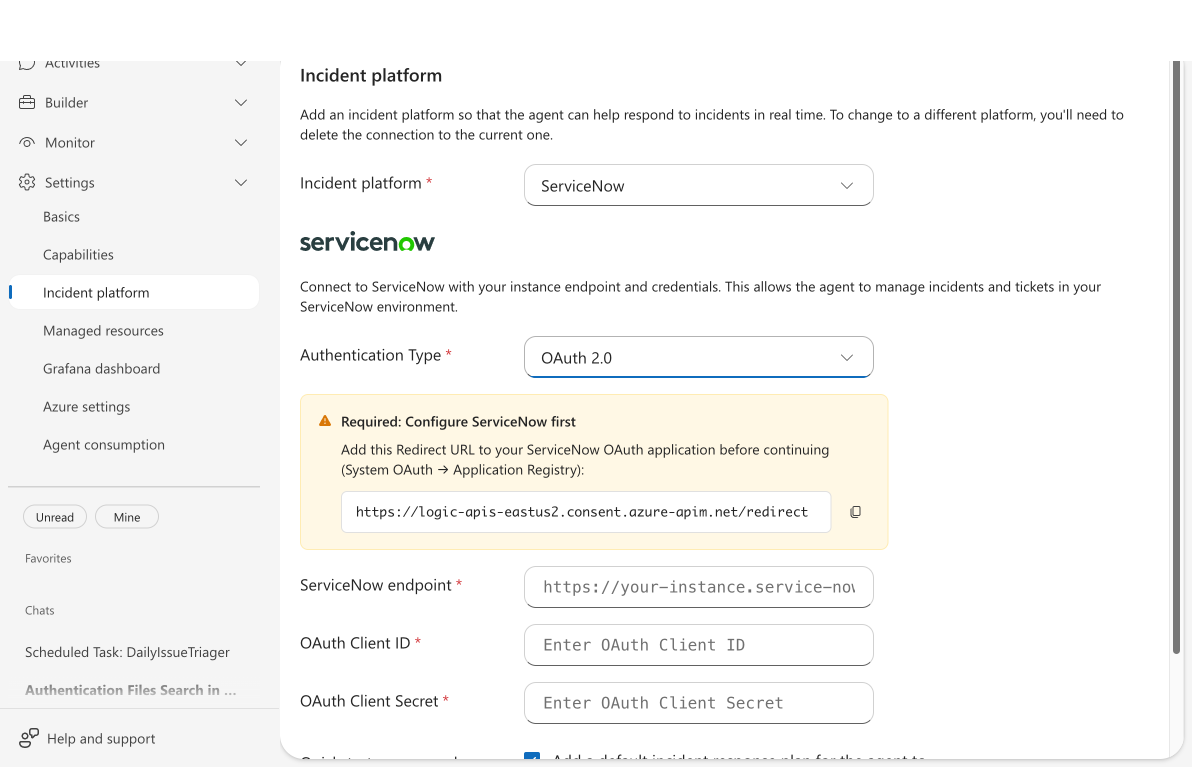The width and height of the screenshot is (1192, 767).
Task: Click the OAuth Client Secret label
Action: [369, 701]
